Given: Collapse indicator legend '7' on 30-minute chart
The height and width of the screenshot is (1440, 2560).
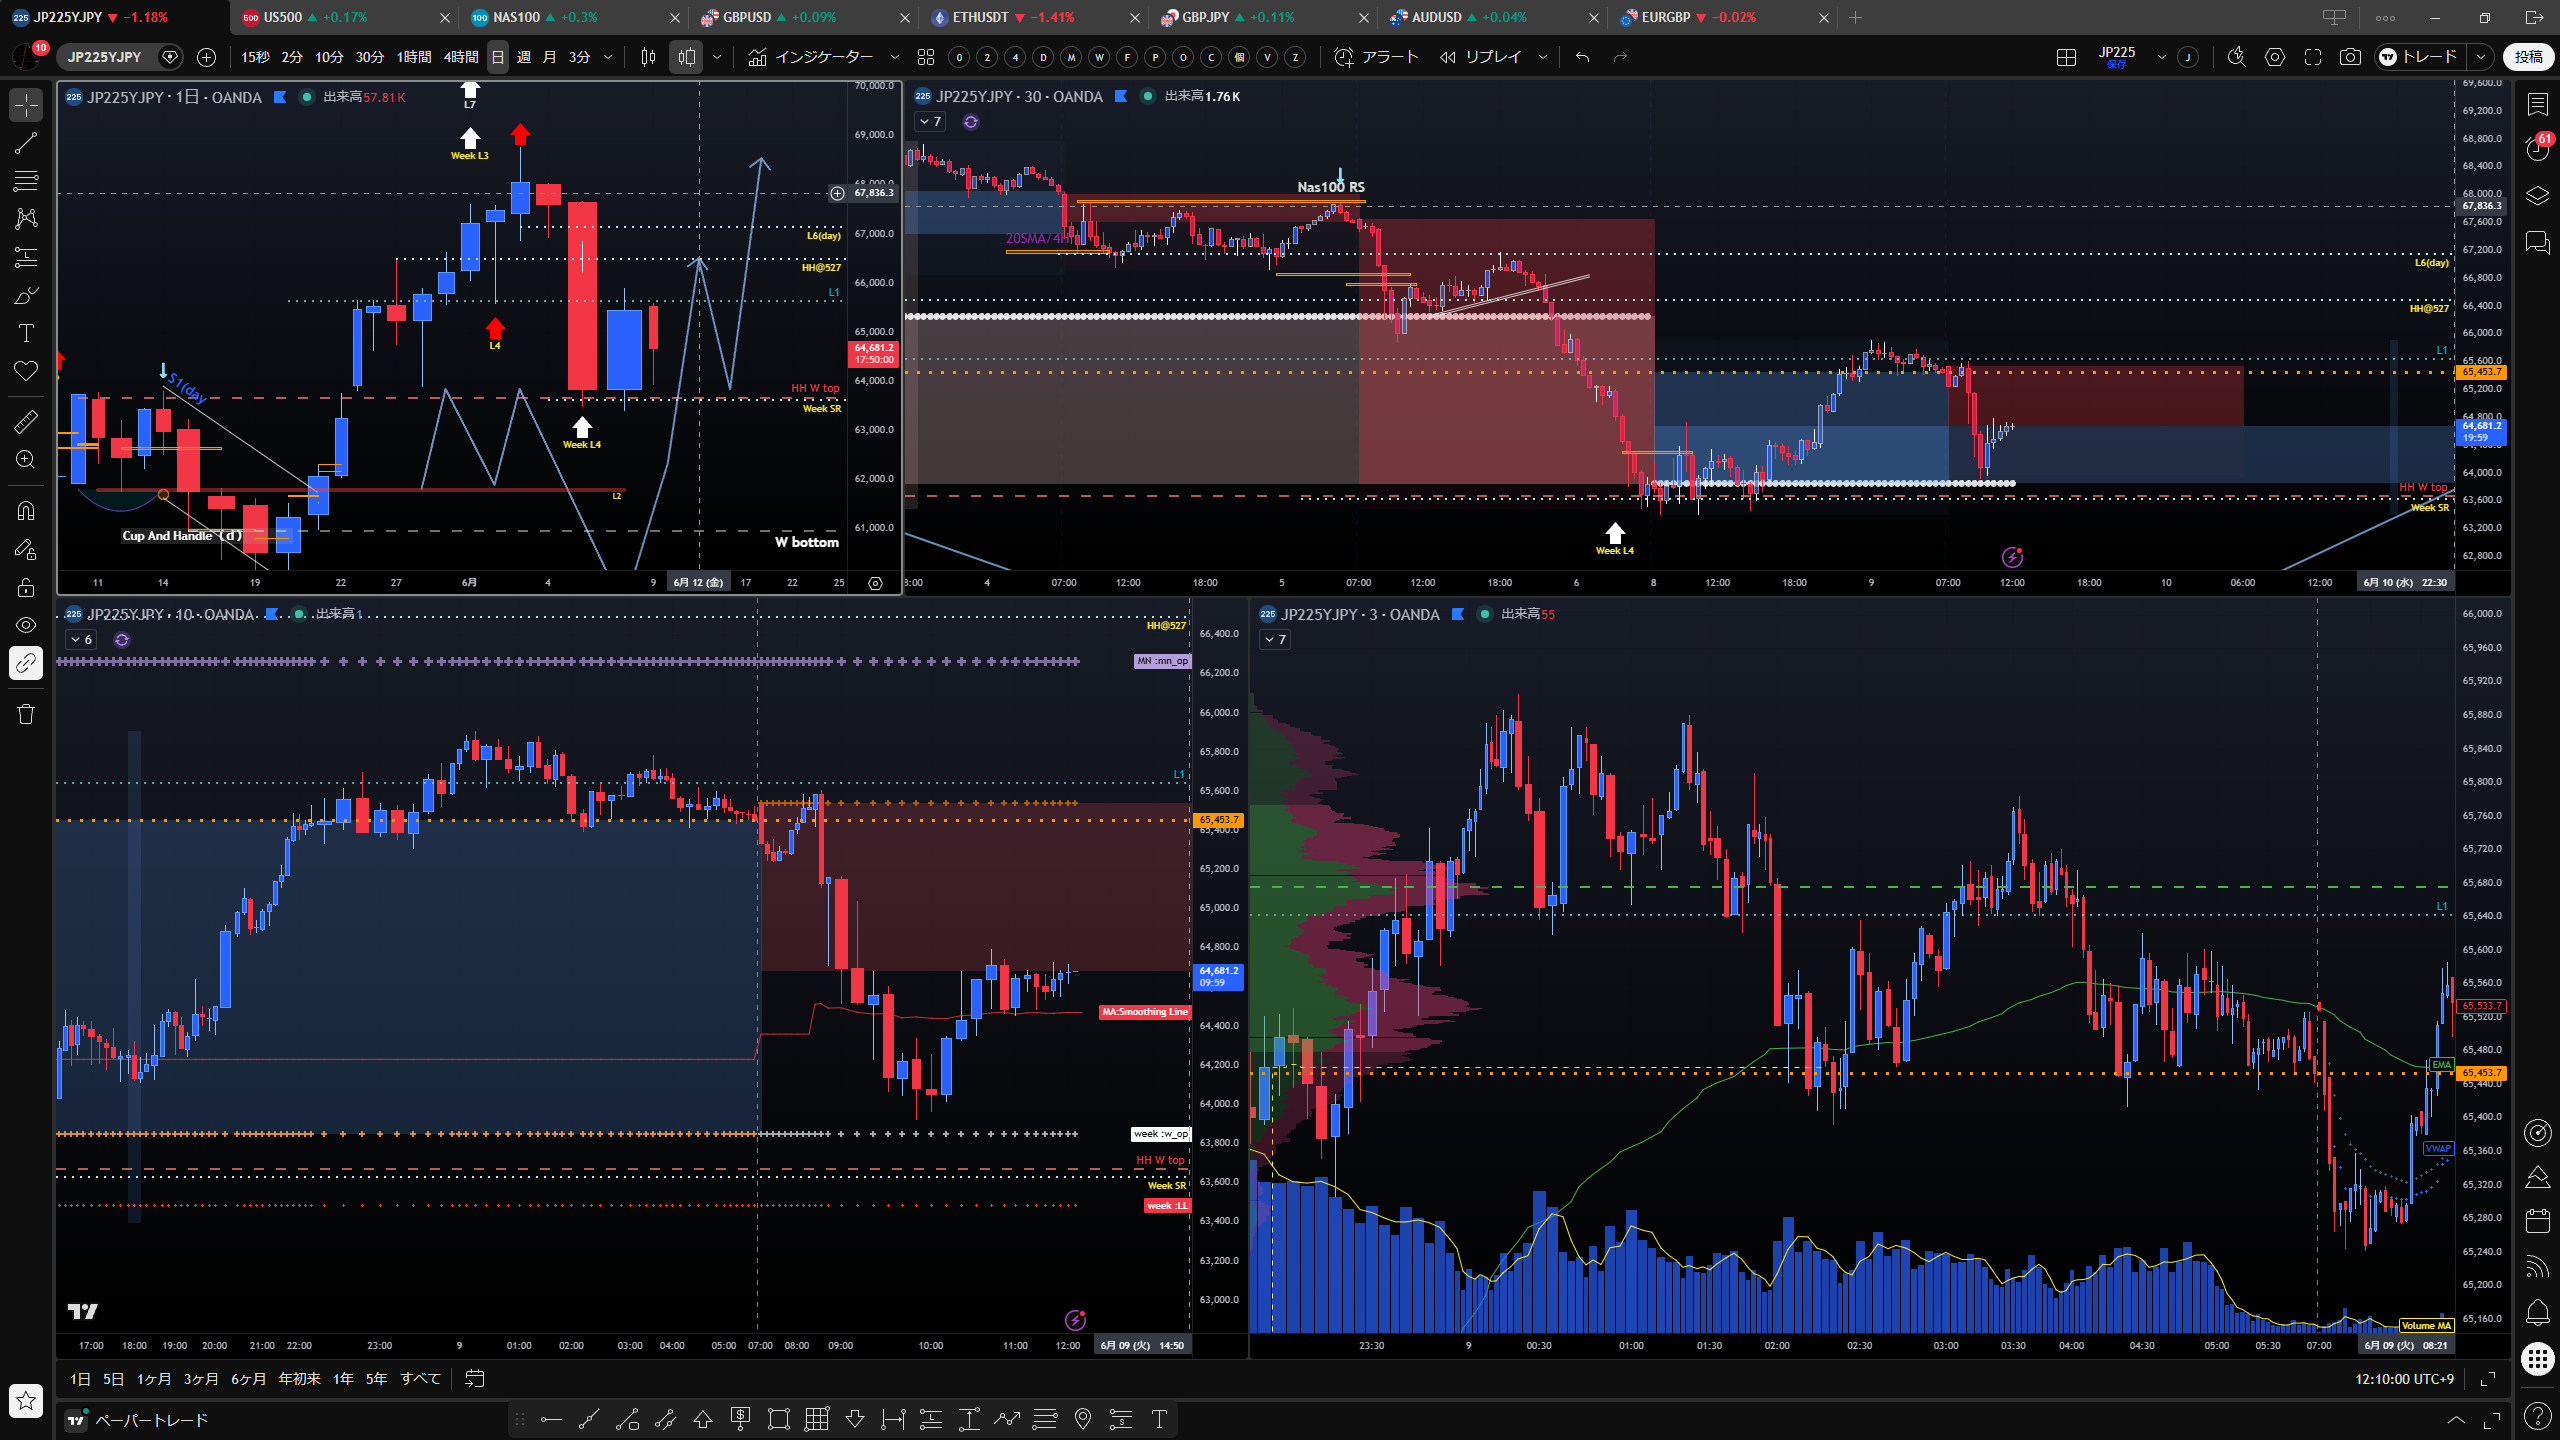Looking at the screenshot, I should 930,122.
